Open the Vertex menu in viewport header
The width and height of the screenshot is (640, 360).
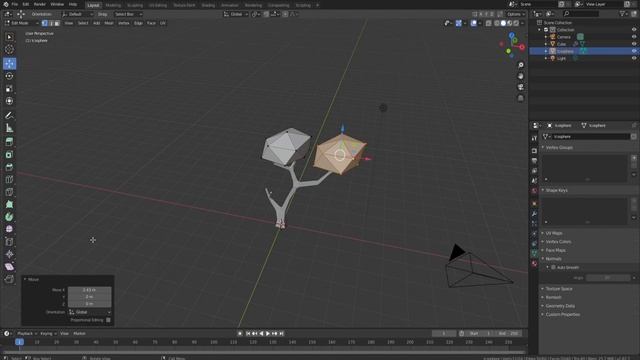[x=124, y=23]
